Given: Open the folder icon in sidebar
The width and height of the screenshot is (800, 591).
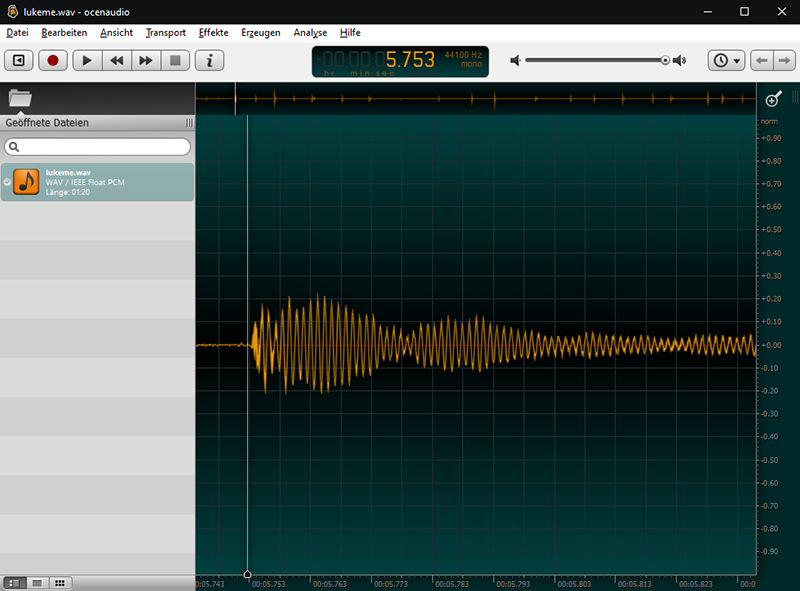Looking at the screenshot, I should tap(20, 98).
